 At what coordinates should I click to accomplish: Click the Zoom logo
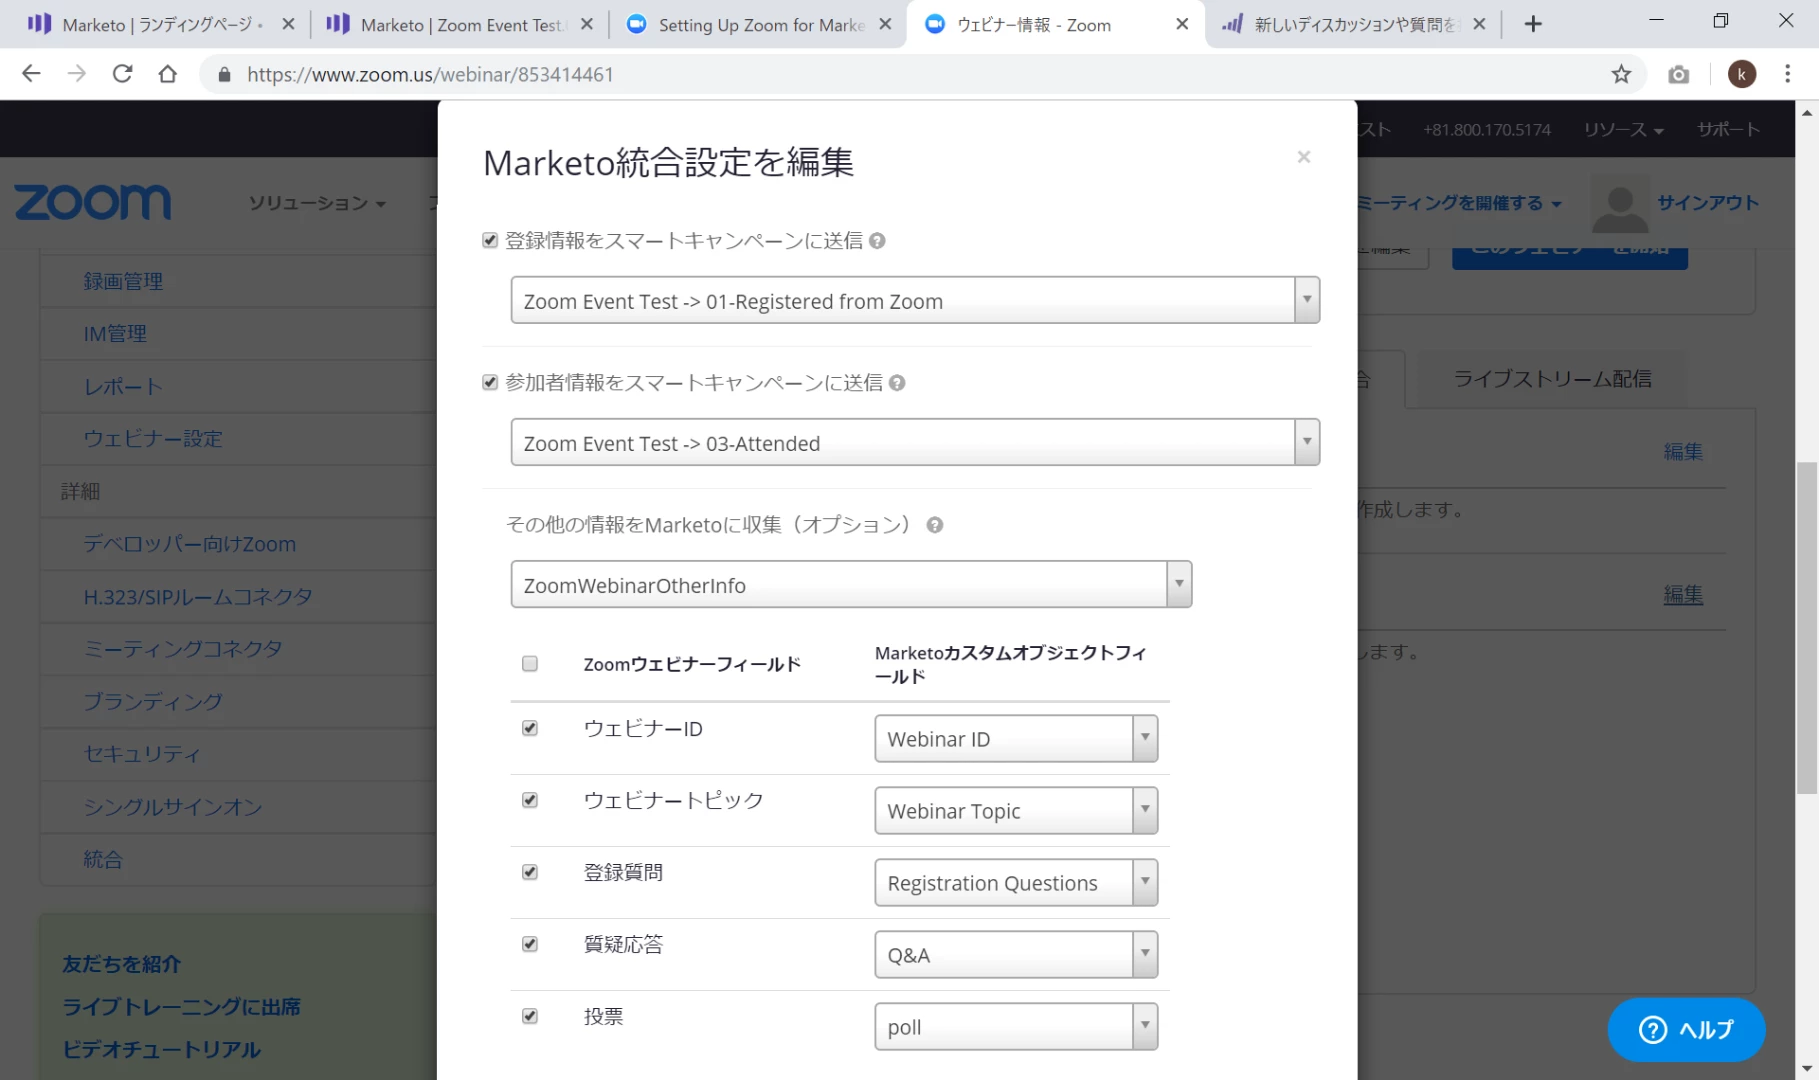tap(93, 202)
